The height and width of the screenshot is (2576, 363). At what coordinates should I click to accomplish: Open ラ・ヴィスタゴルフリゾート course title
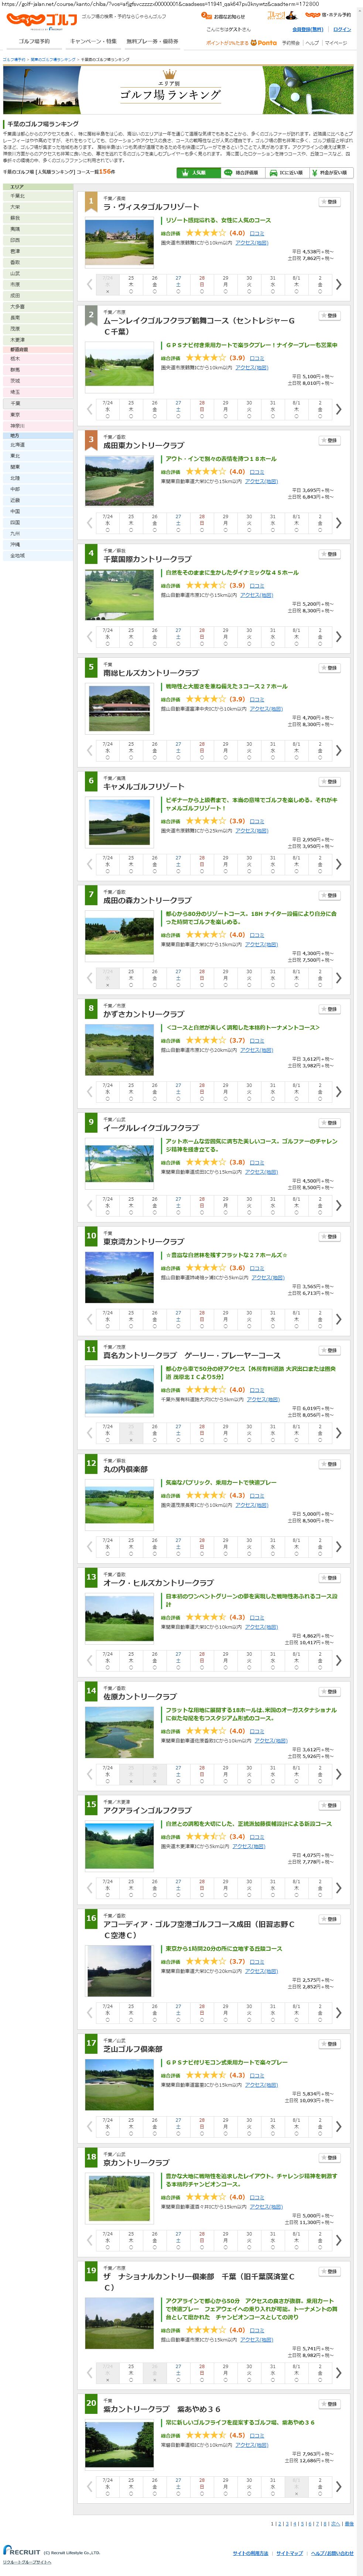[x=151, y=207]
